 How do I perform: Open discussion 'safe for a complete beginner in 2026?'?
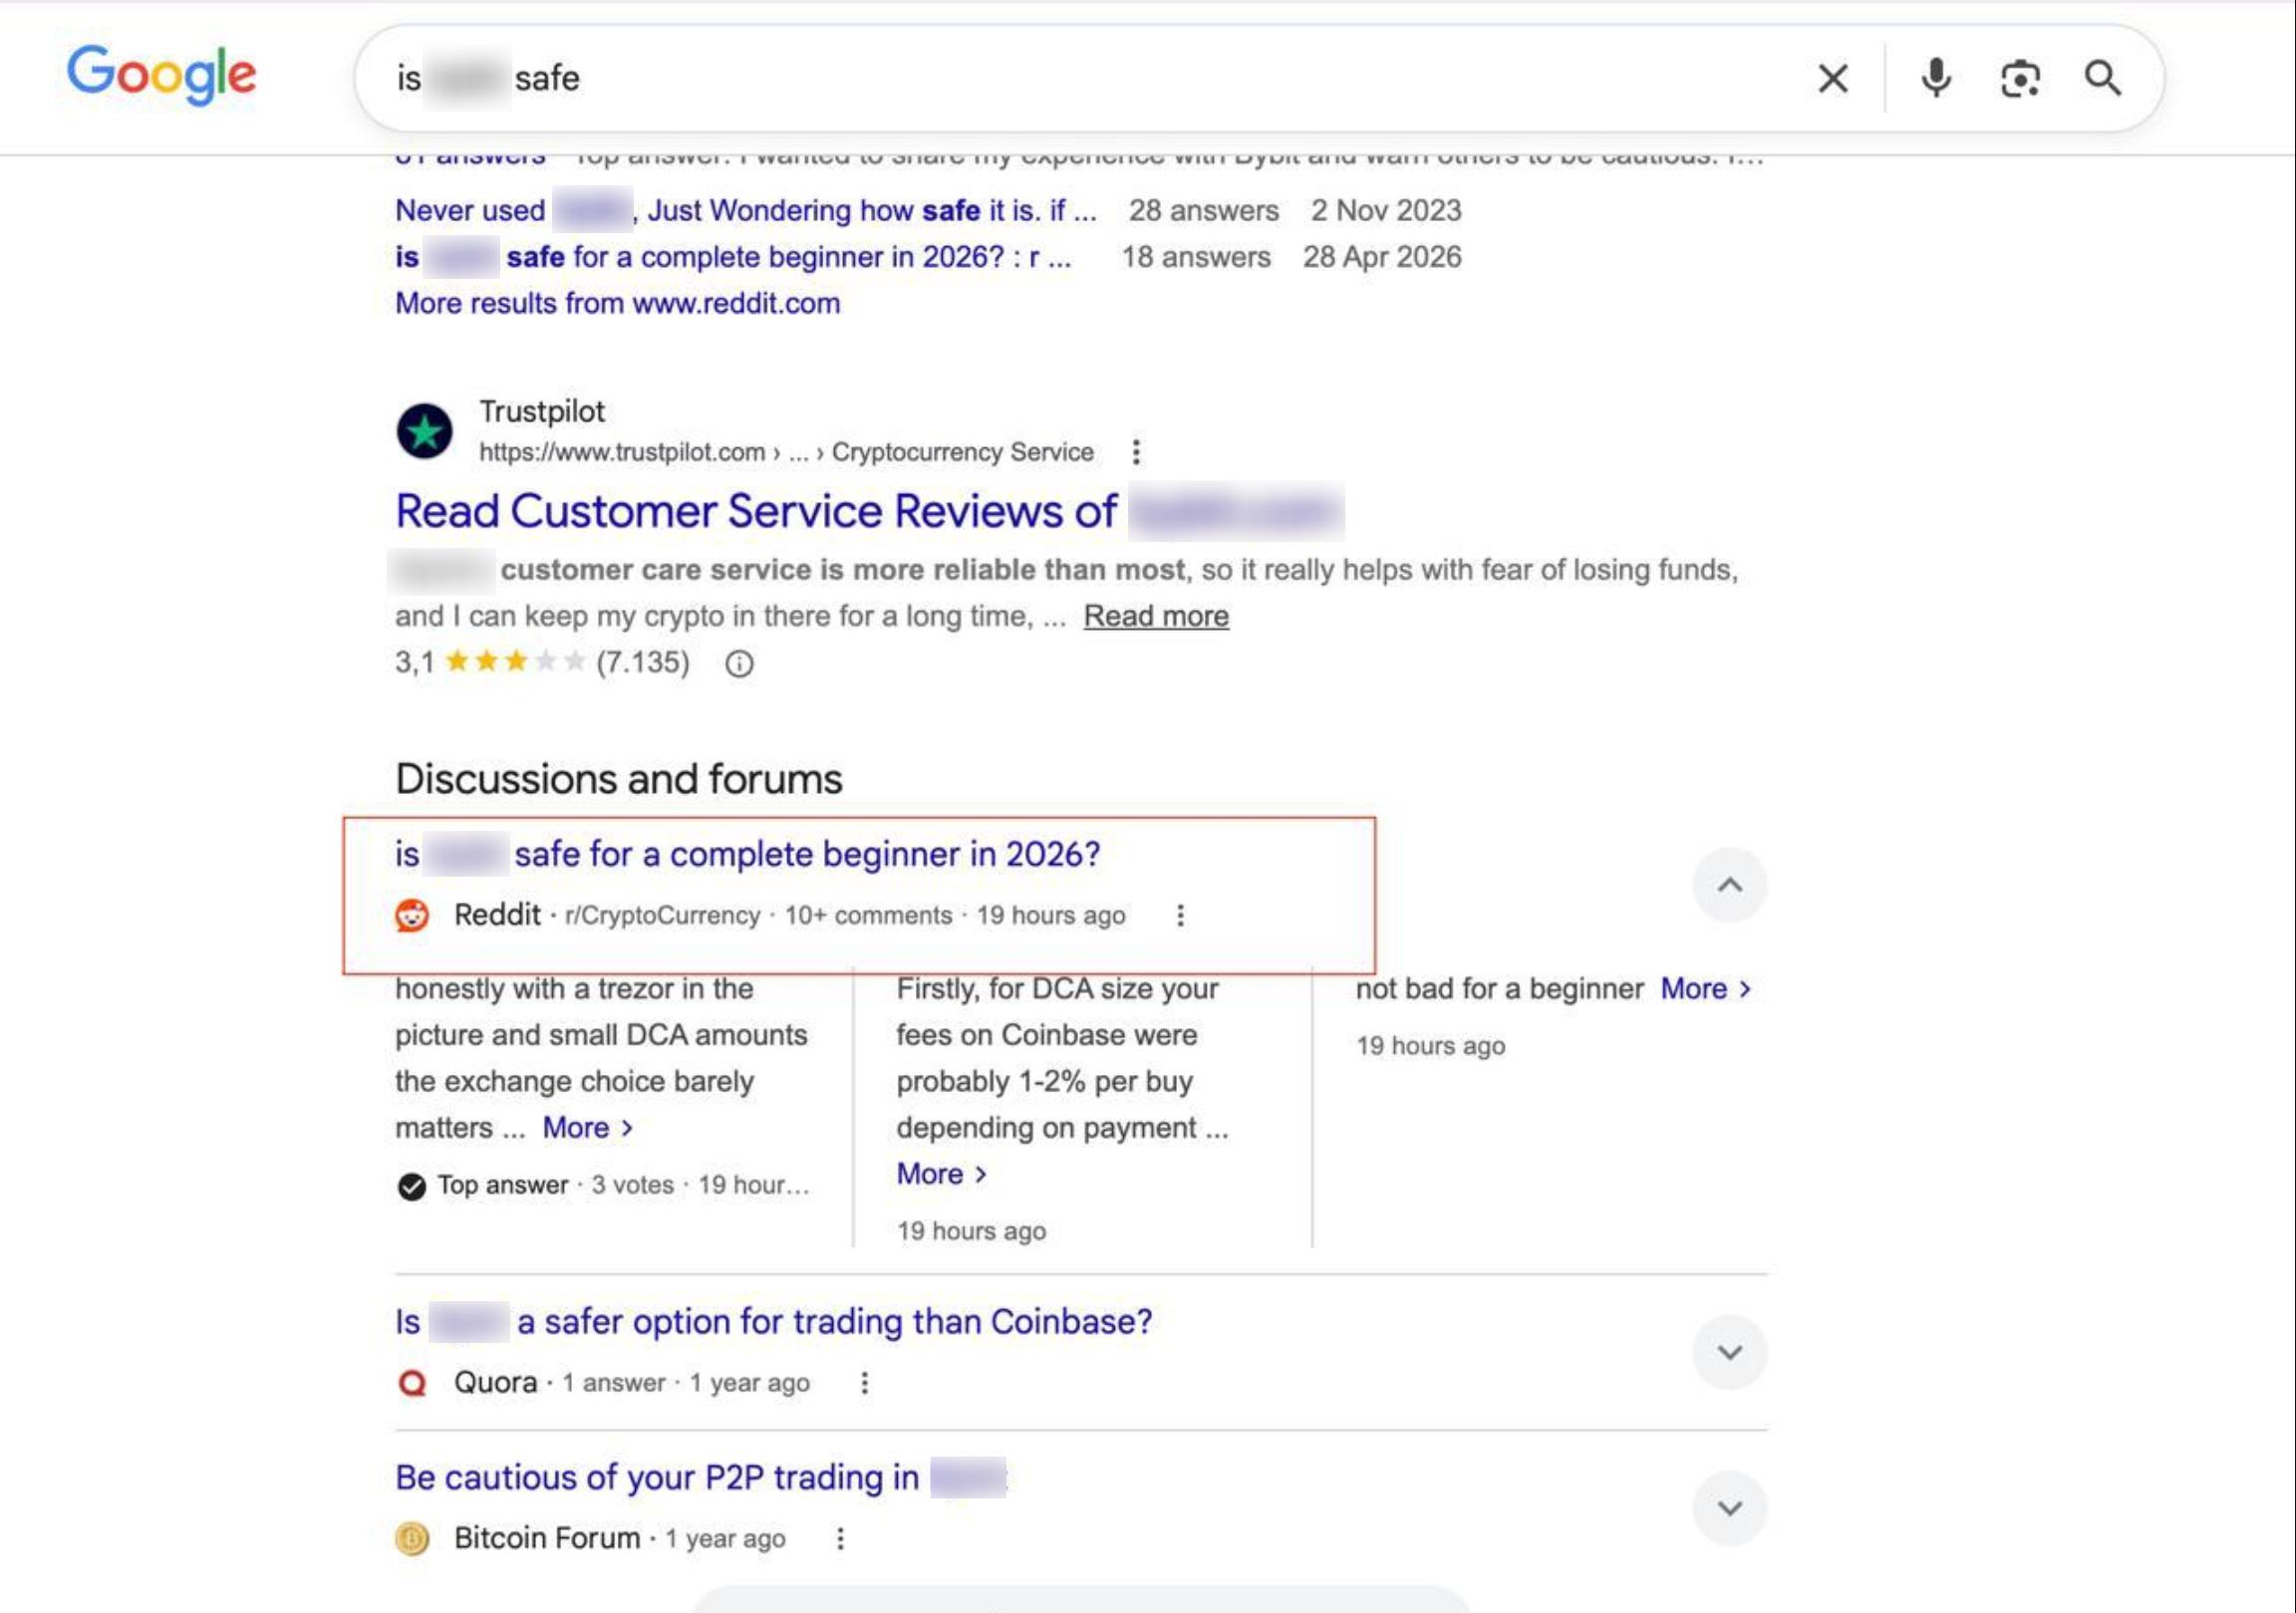point(747,854)
